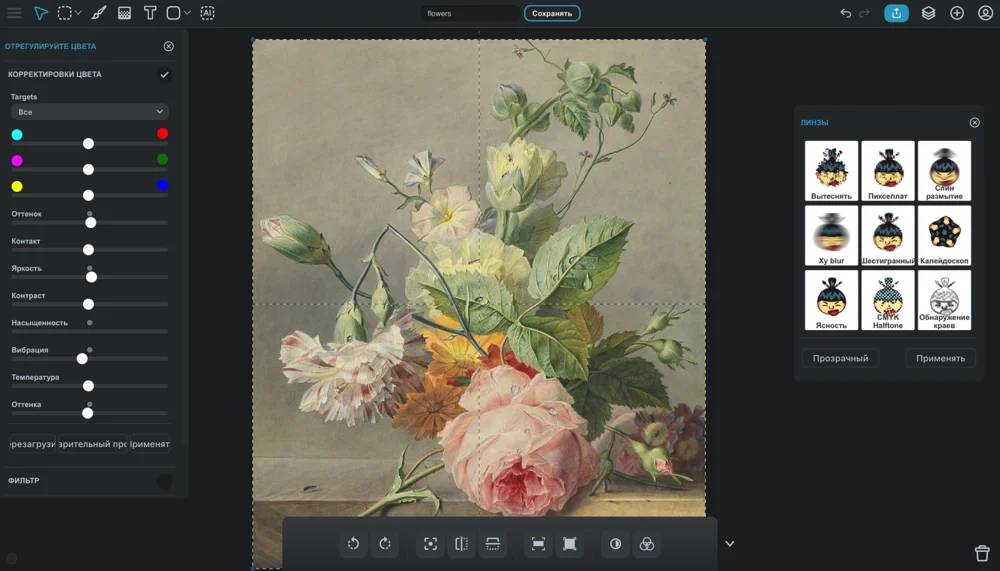
Task: Adjust the Оттенок slider
Action: (x=89, y=222)
